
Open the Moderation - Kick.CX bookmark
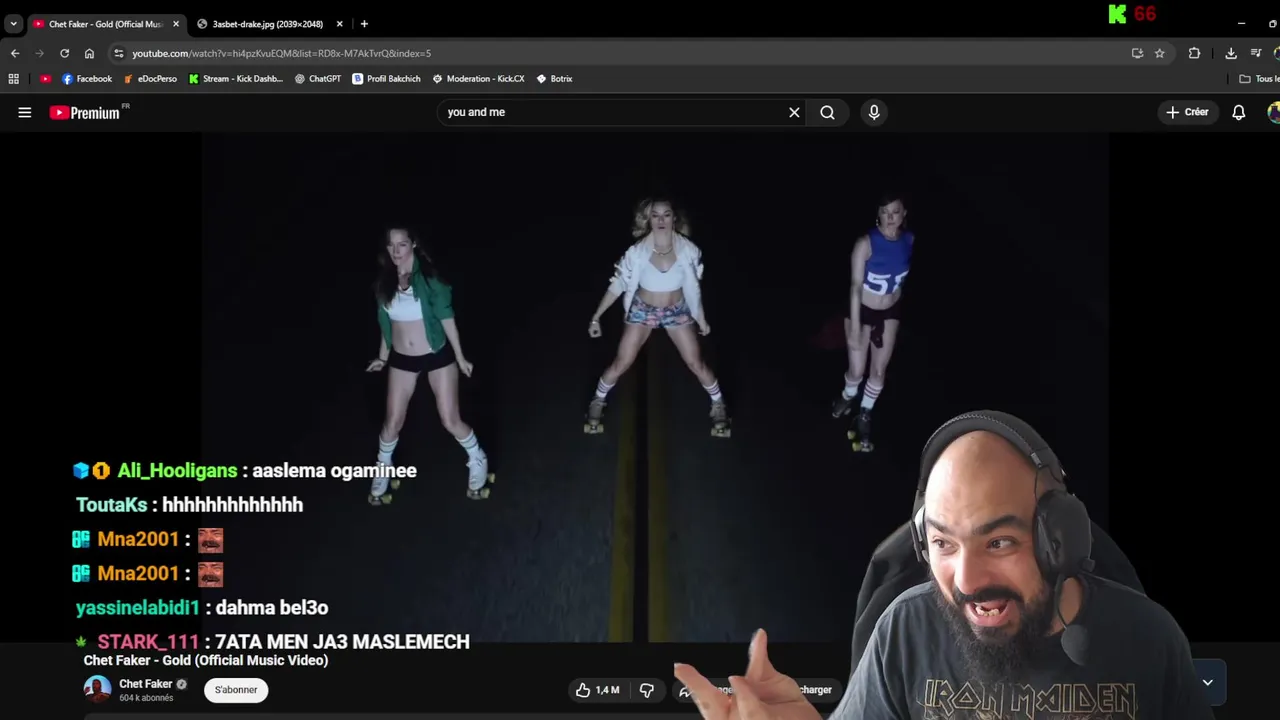478,79
